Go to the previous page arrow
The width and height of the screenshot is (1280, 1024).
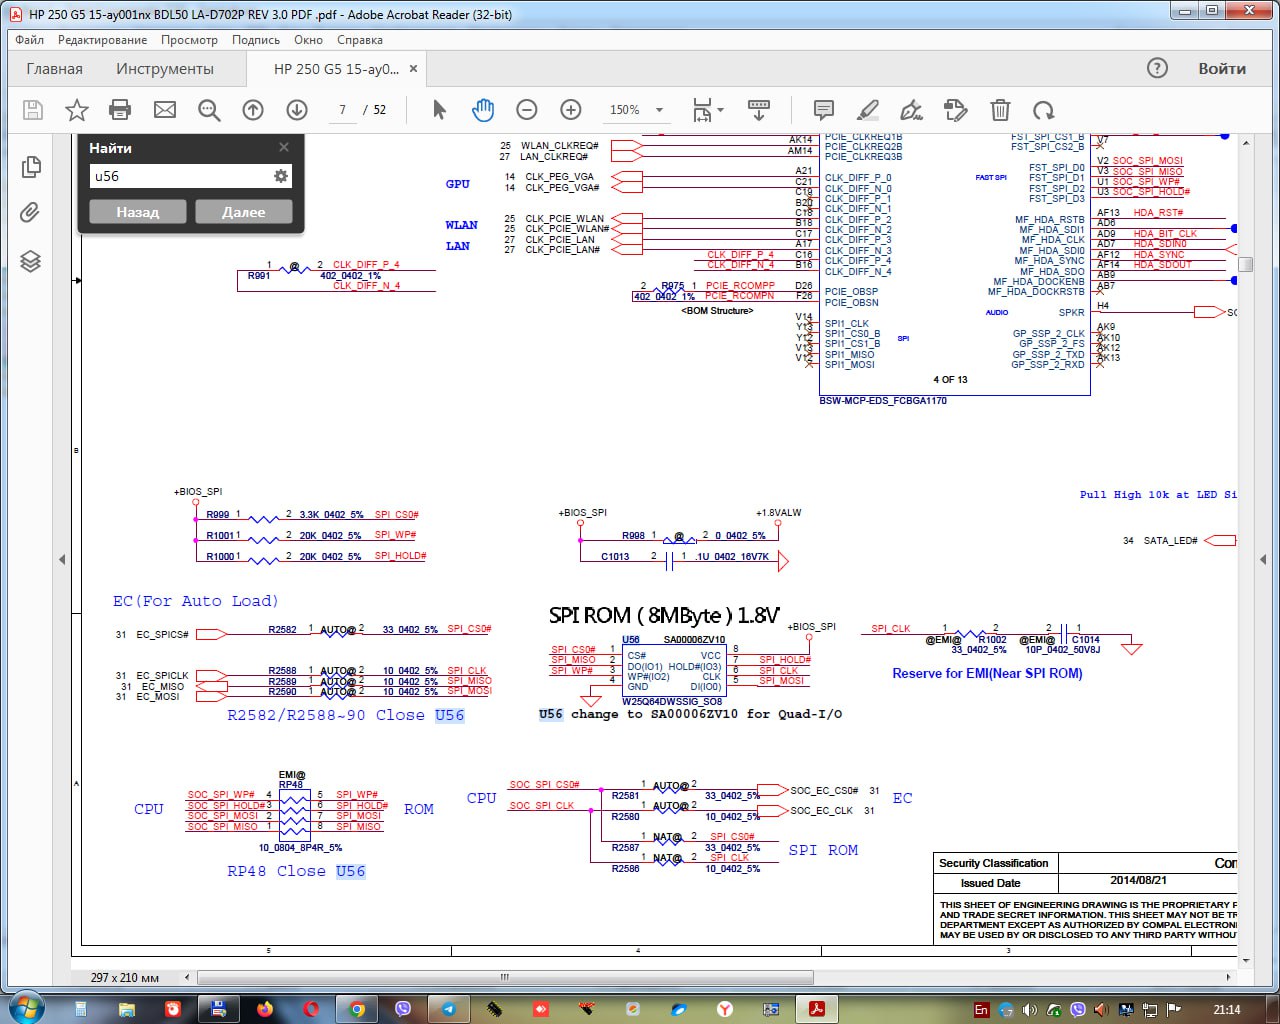(253, 110)
